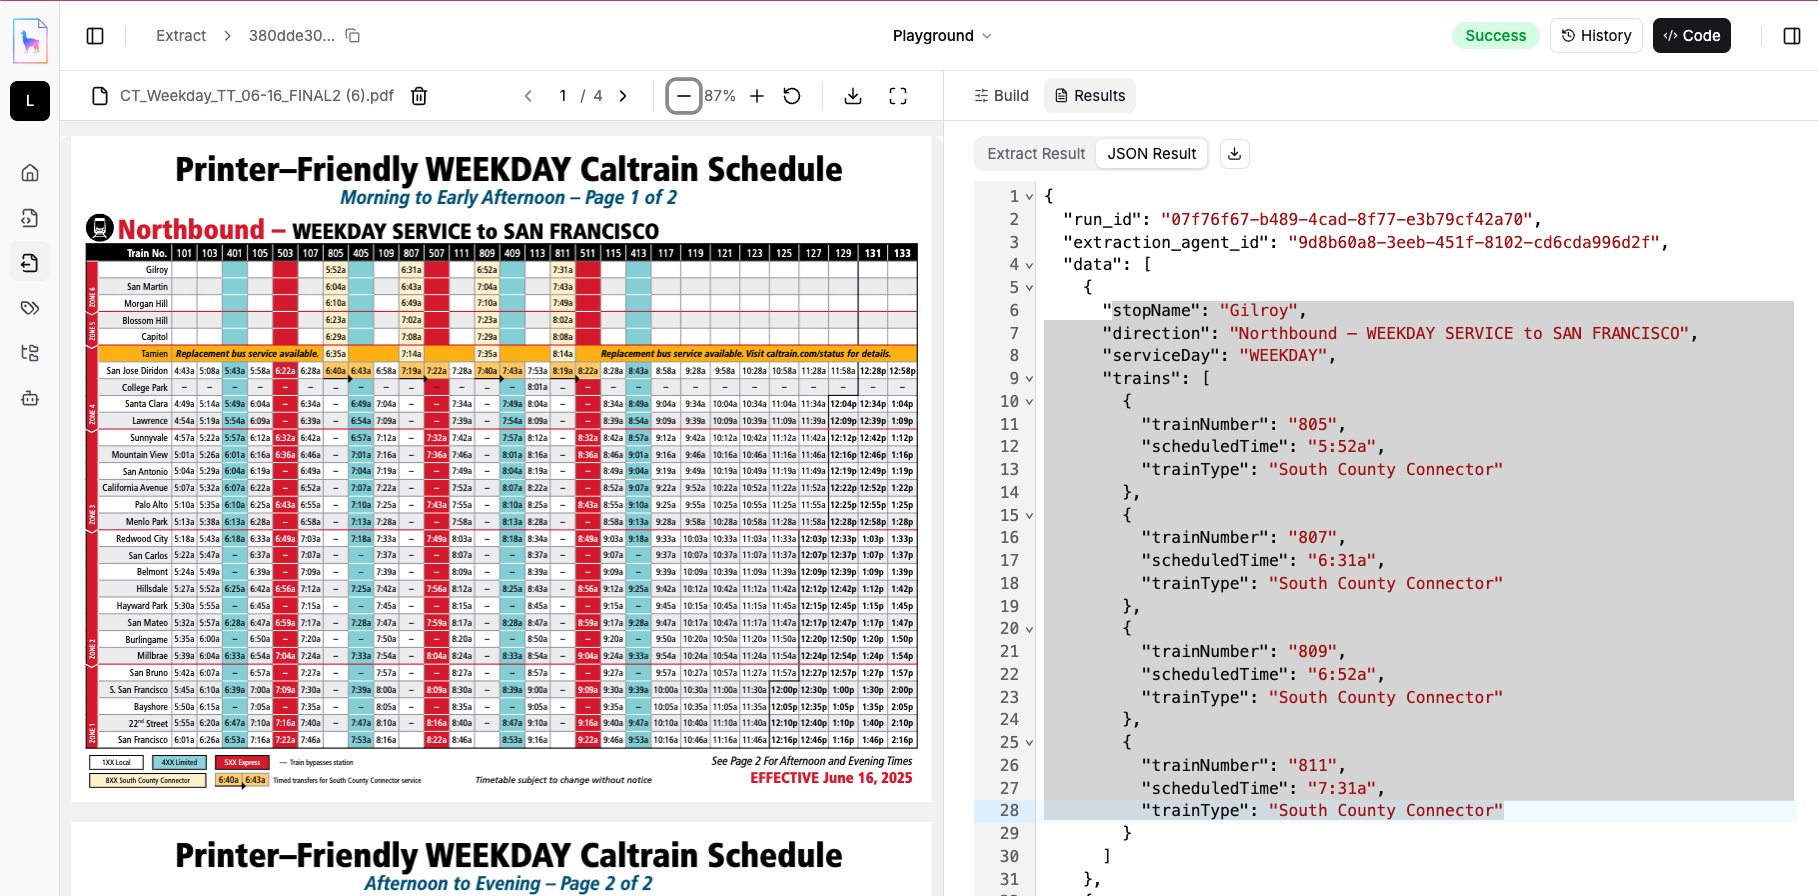Click the PDF file document icon

[x=100, y=96]
